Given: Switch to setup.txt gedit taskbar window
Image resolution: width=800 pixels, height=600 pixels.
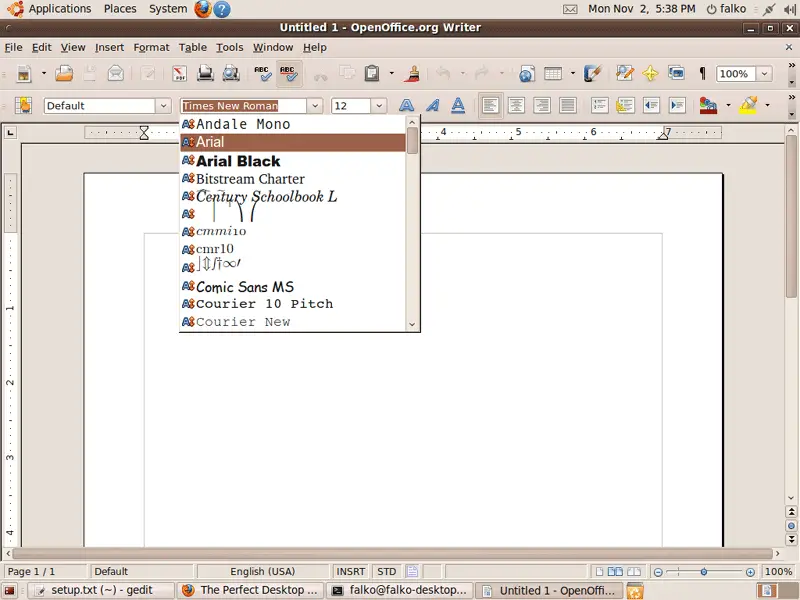Looking at the screenshot, I should [x=101, y=590].
